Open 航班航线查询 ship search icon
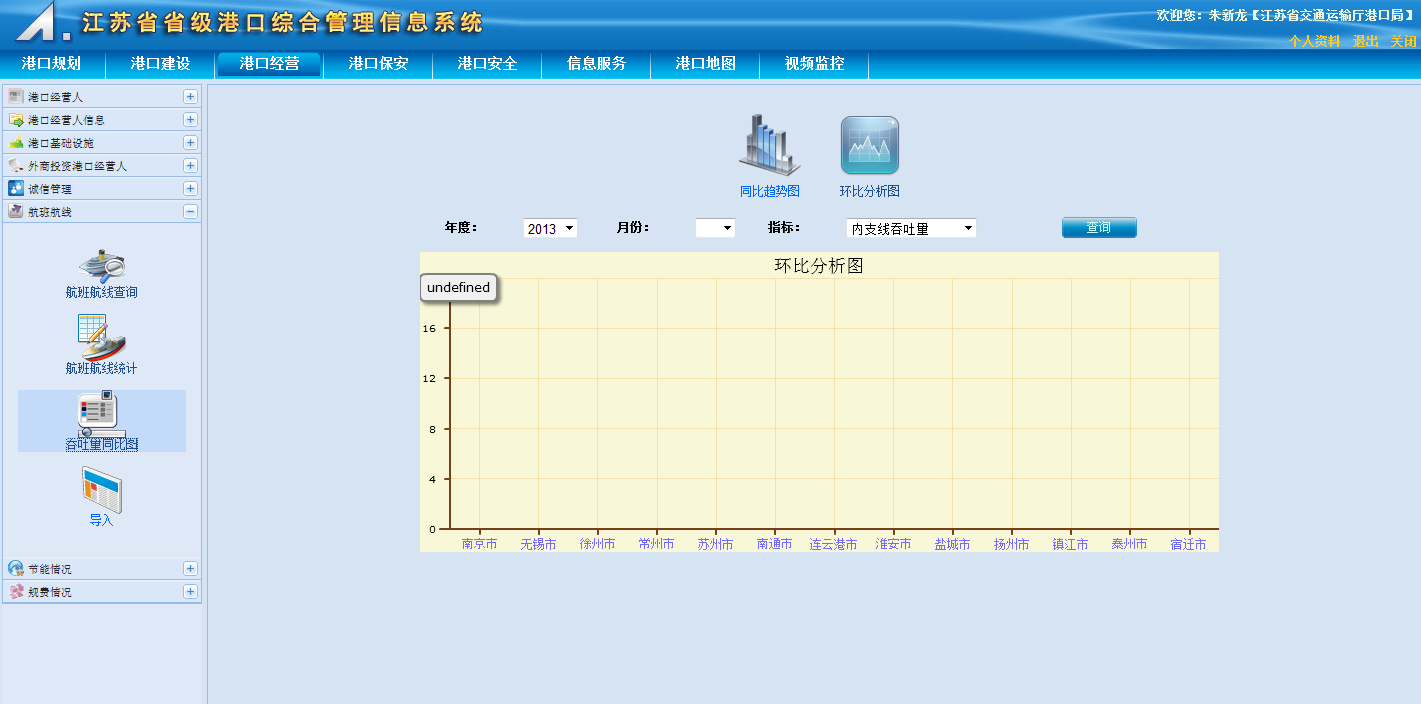 click(101, 266)
